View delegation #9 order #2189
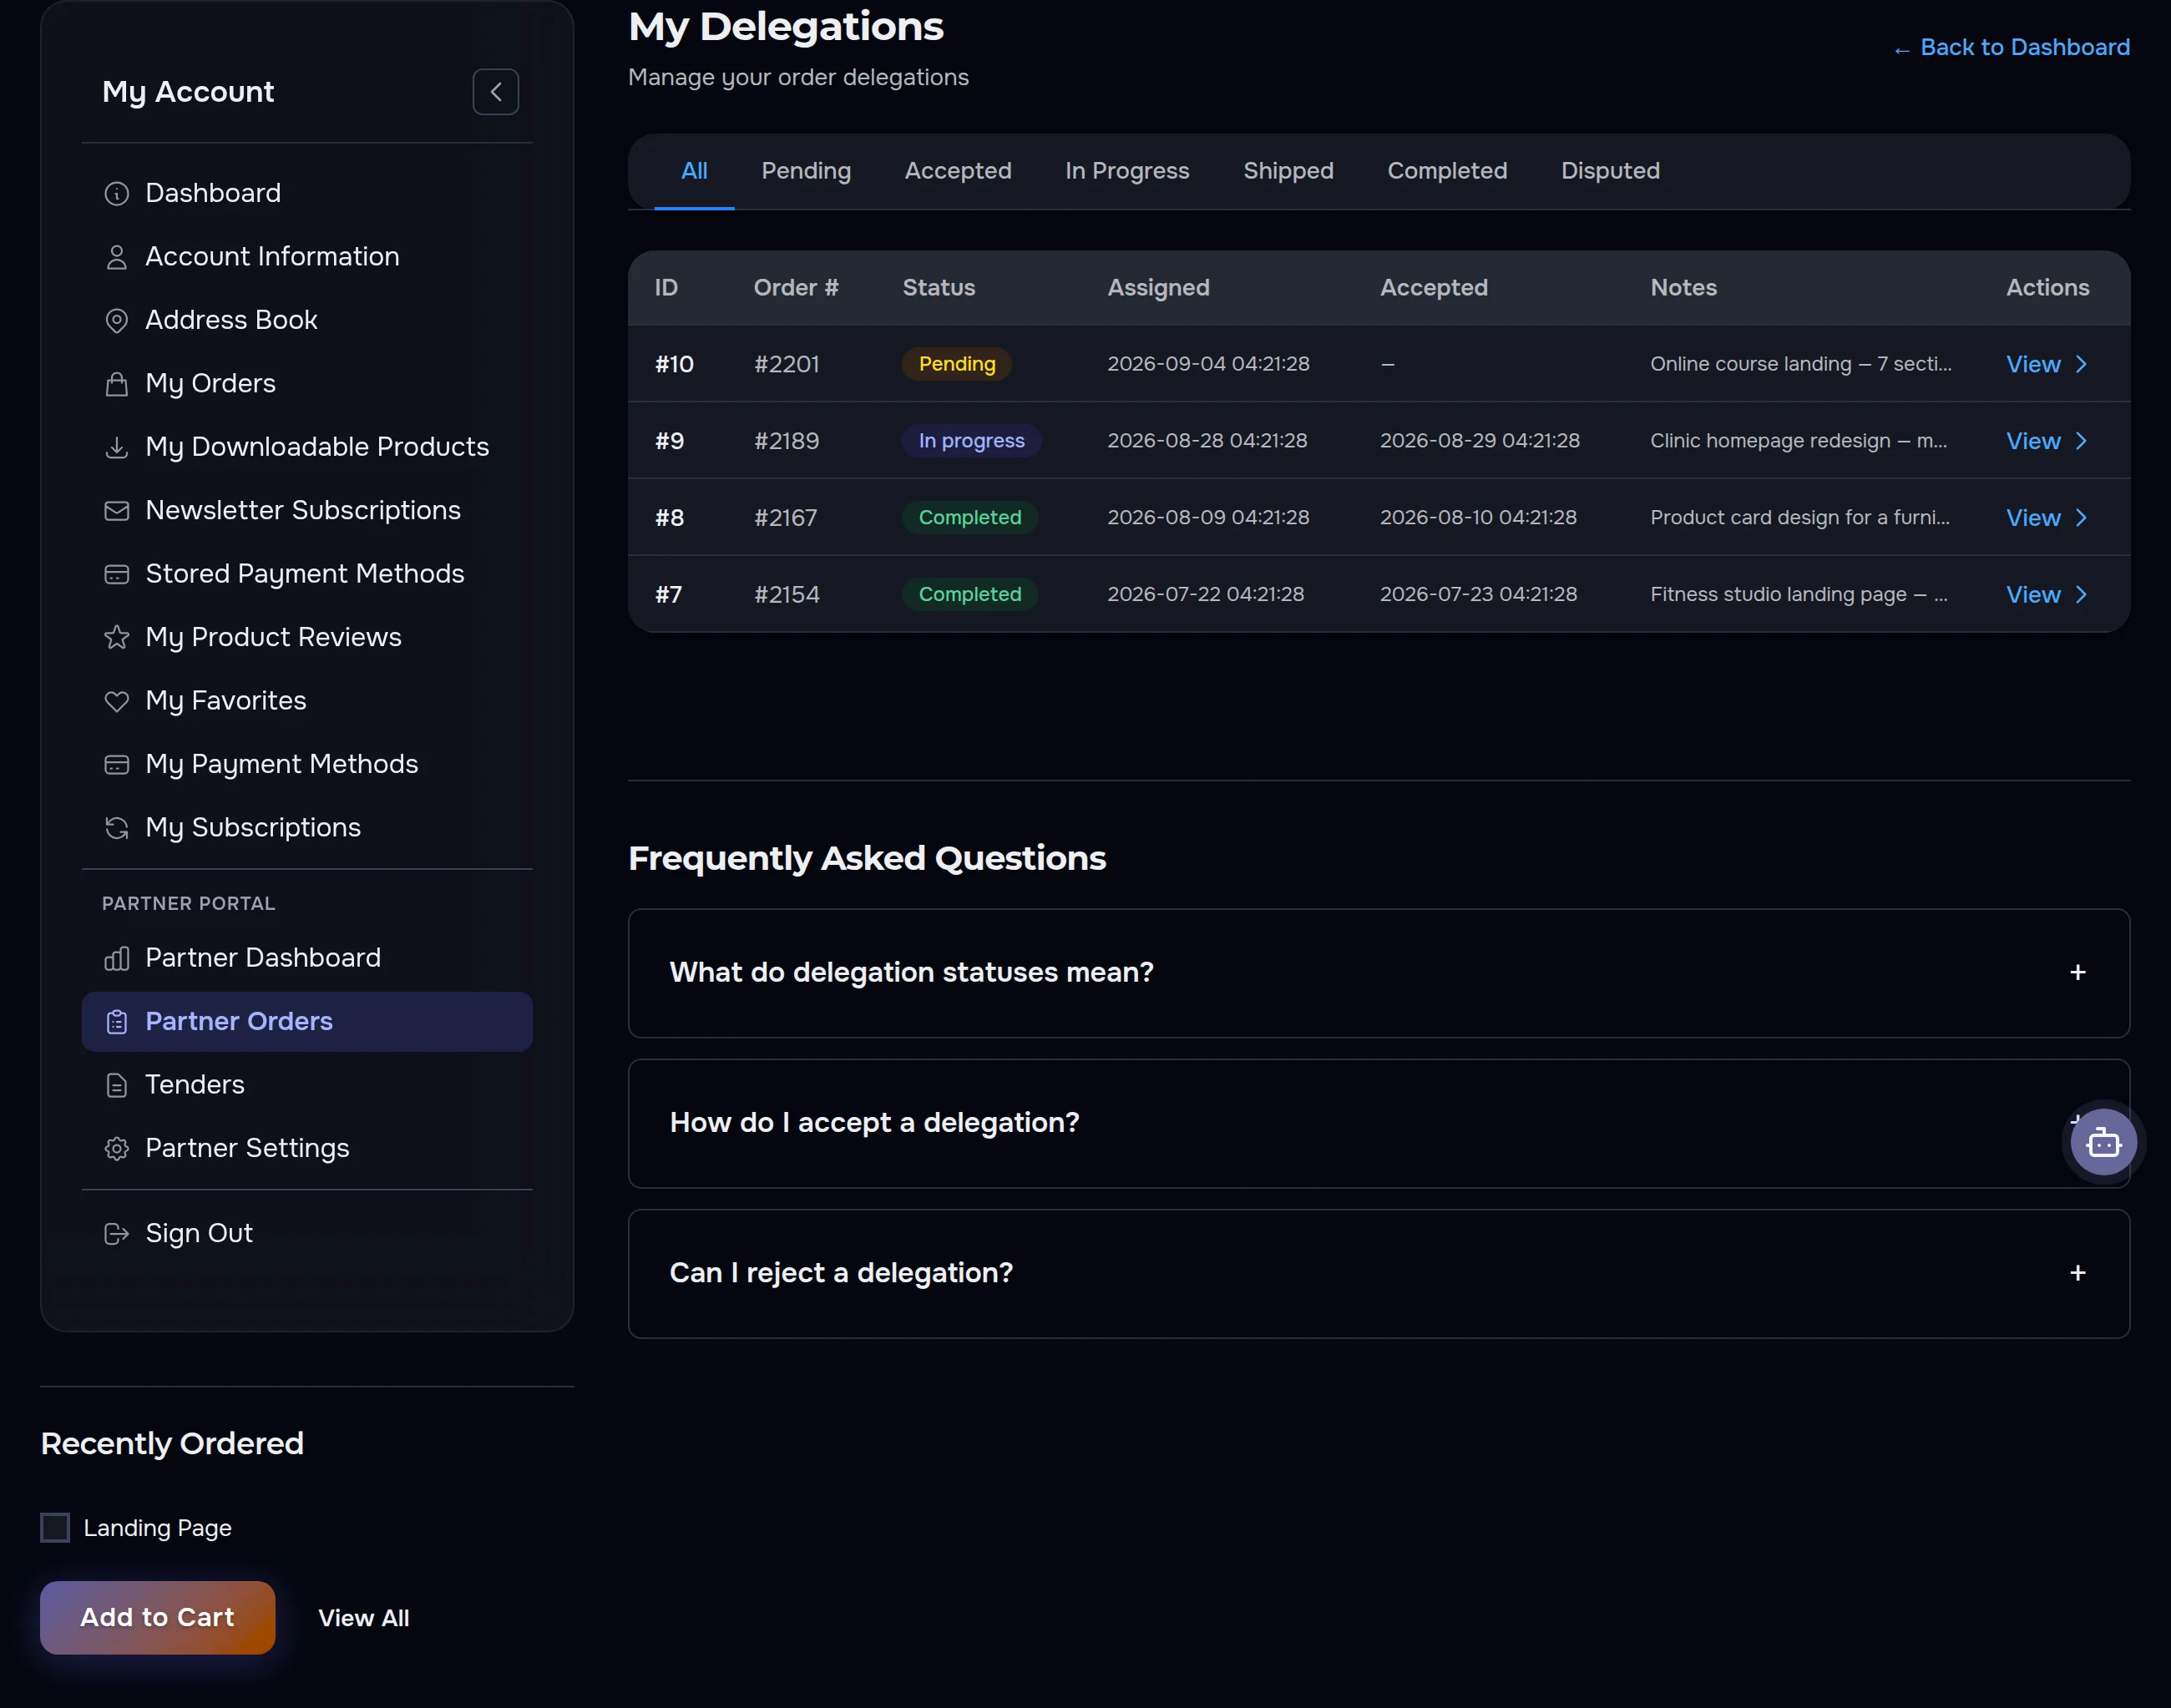Viewport: 2171px width, 1708px height. 2046,441
